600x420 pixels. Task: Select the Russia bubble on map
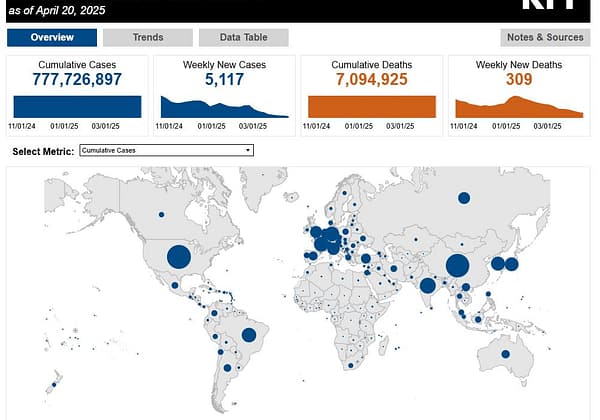pyautogui.click(x=464, y=198)
